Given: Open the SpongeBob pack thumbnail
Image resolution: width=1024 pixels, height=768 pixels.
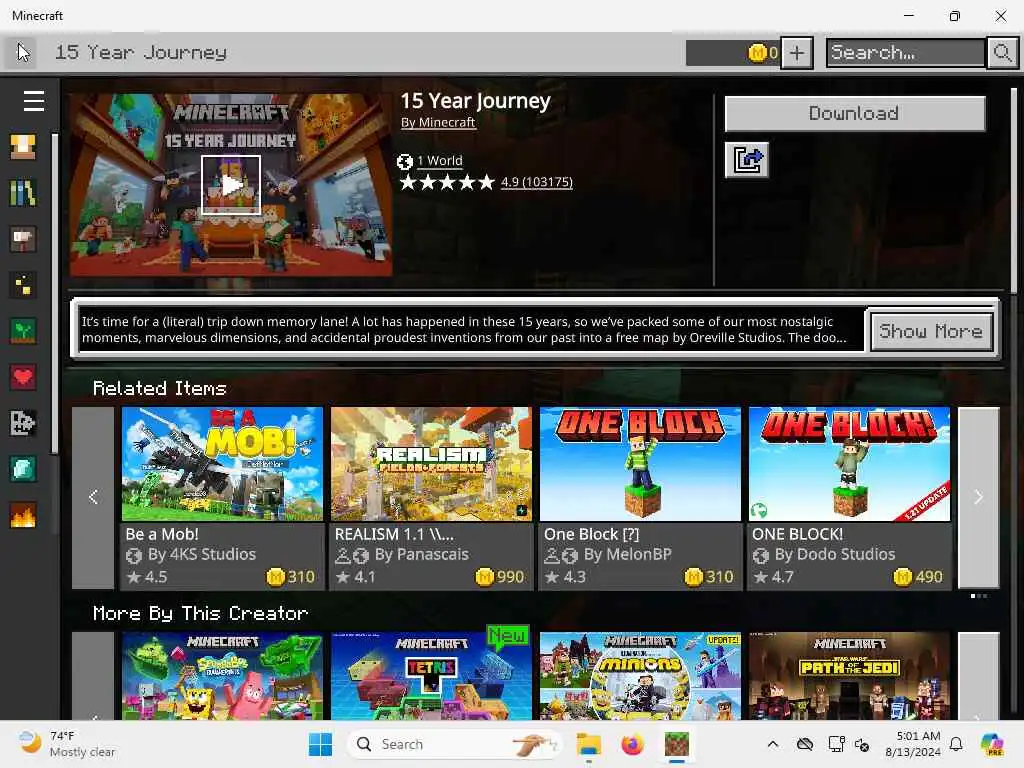Looking at the screenshot, I should click(x=222, y=676).
